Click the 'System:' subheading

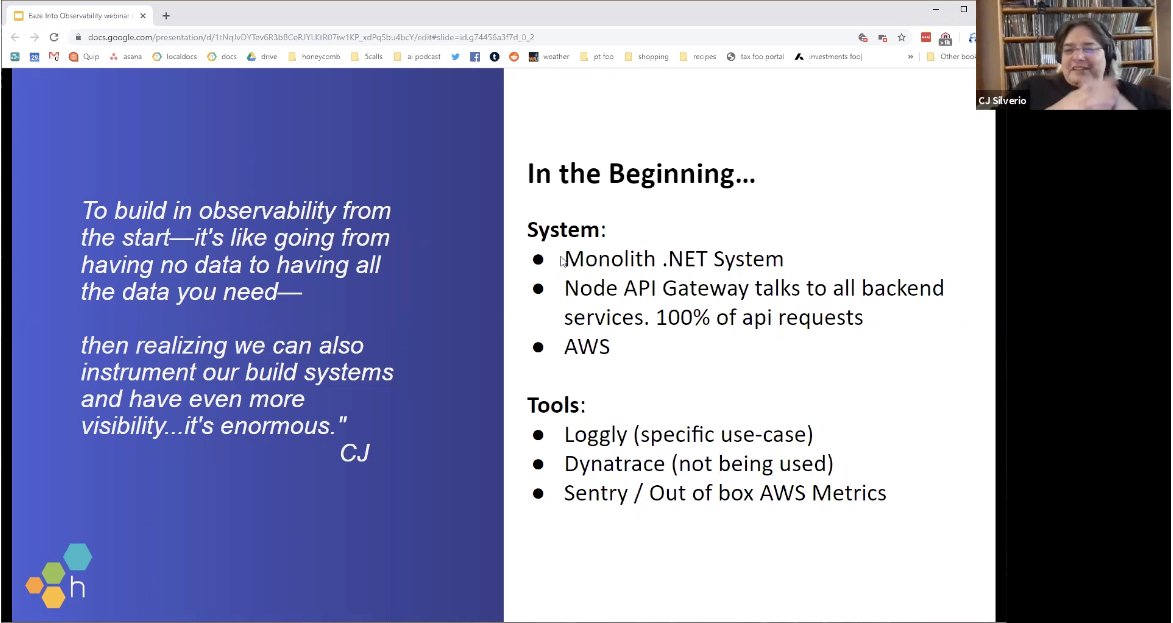pos(566,230)
